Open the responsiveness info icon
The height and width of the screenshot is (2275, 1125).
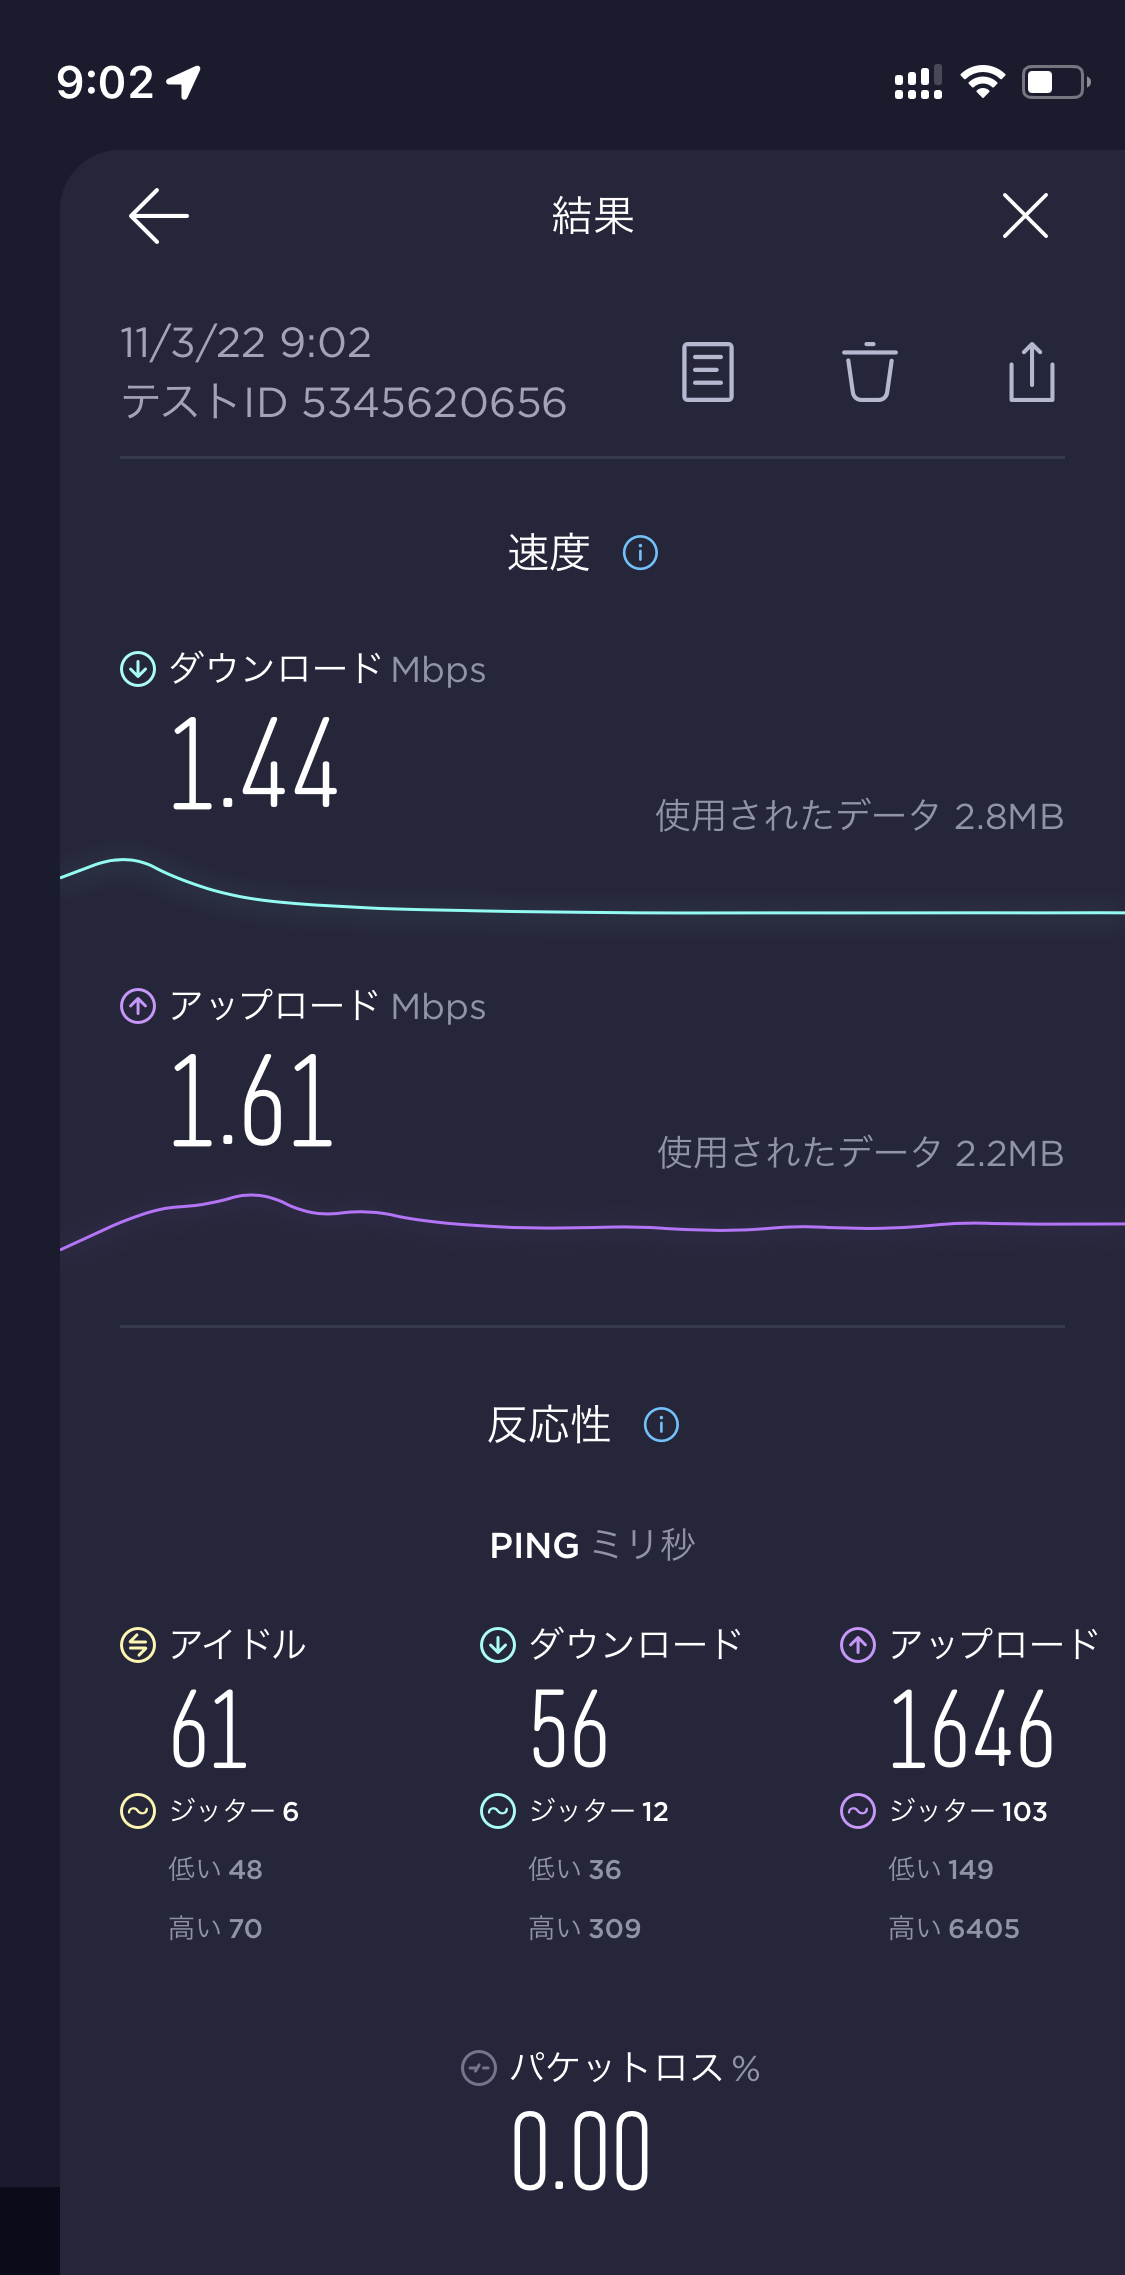point(661,1424)
